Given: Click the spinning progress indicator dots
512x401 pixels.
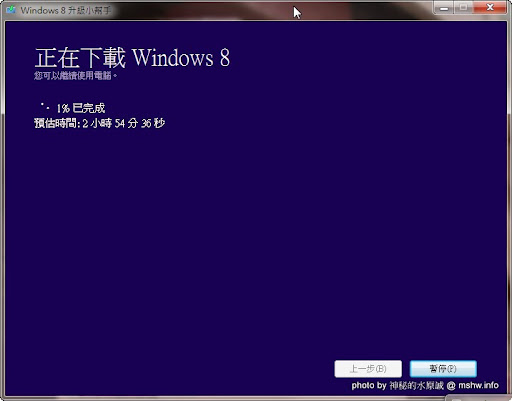Looking at the screenshot, I should (x=45, y=106).
